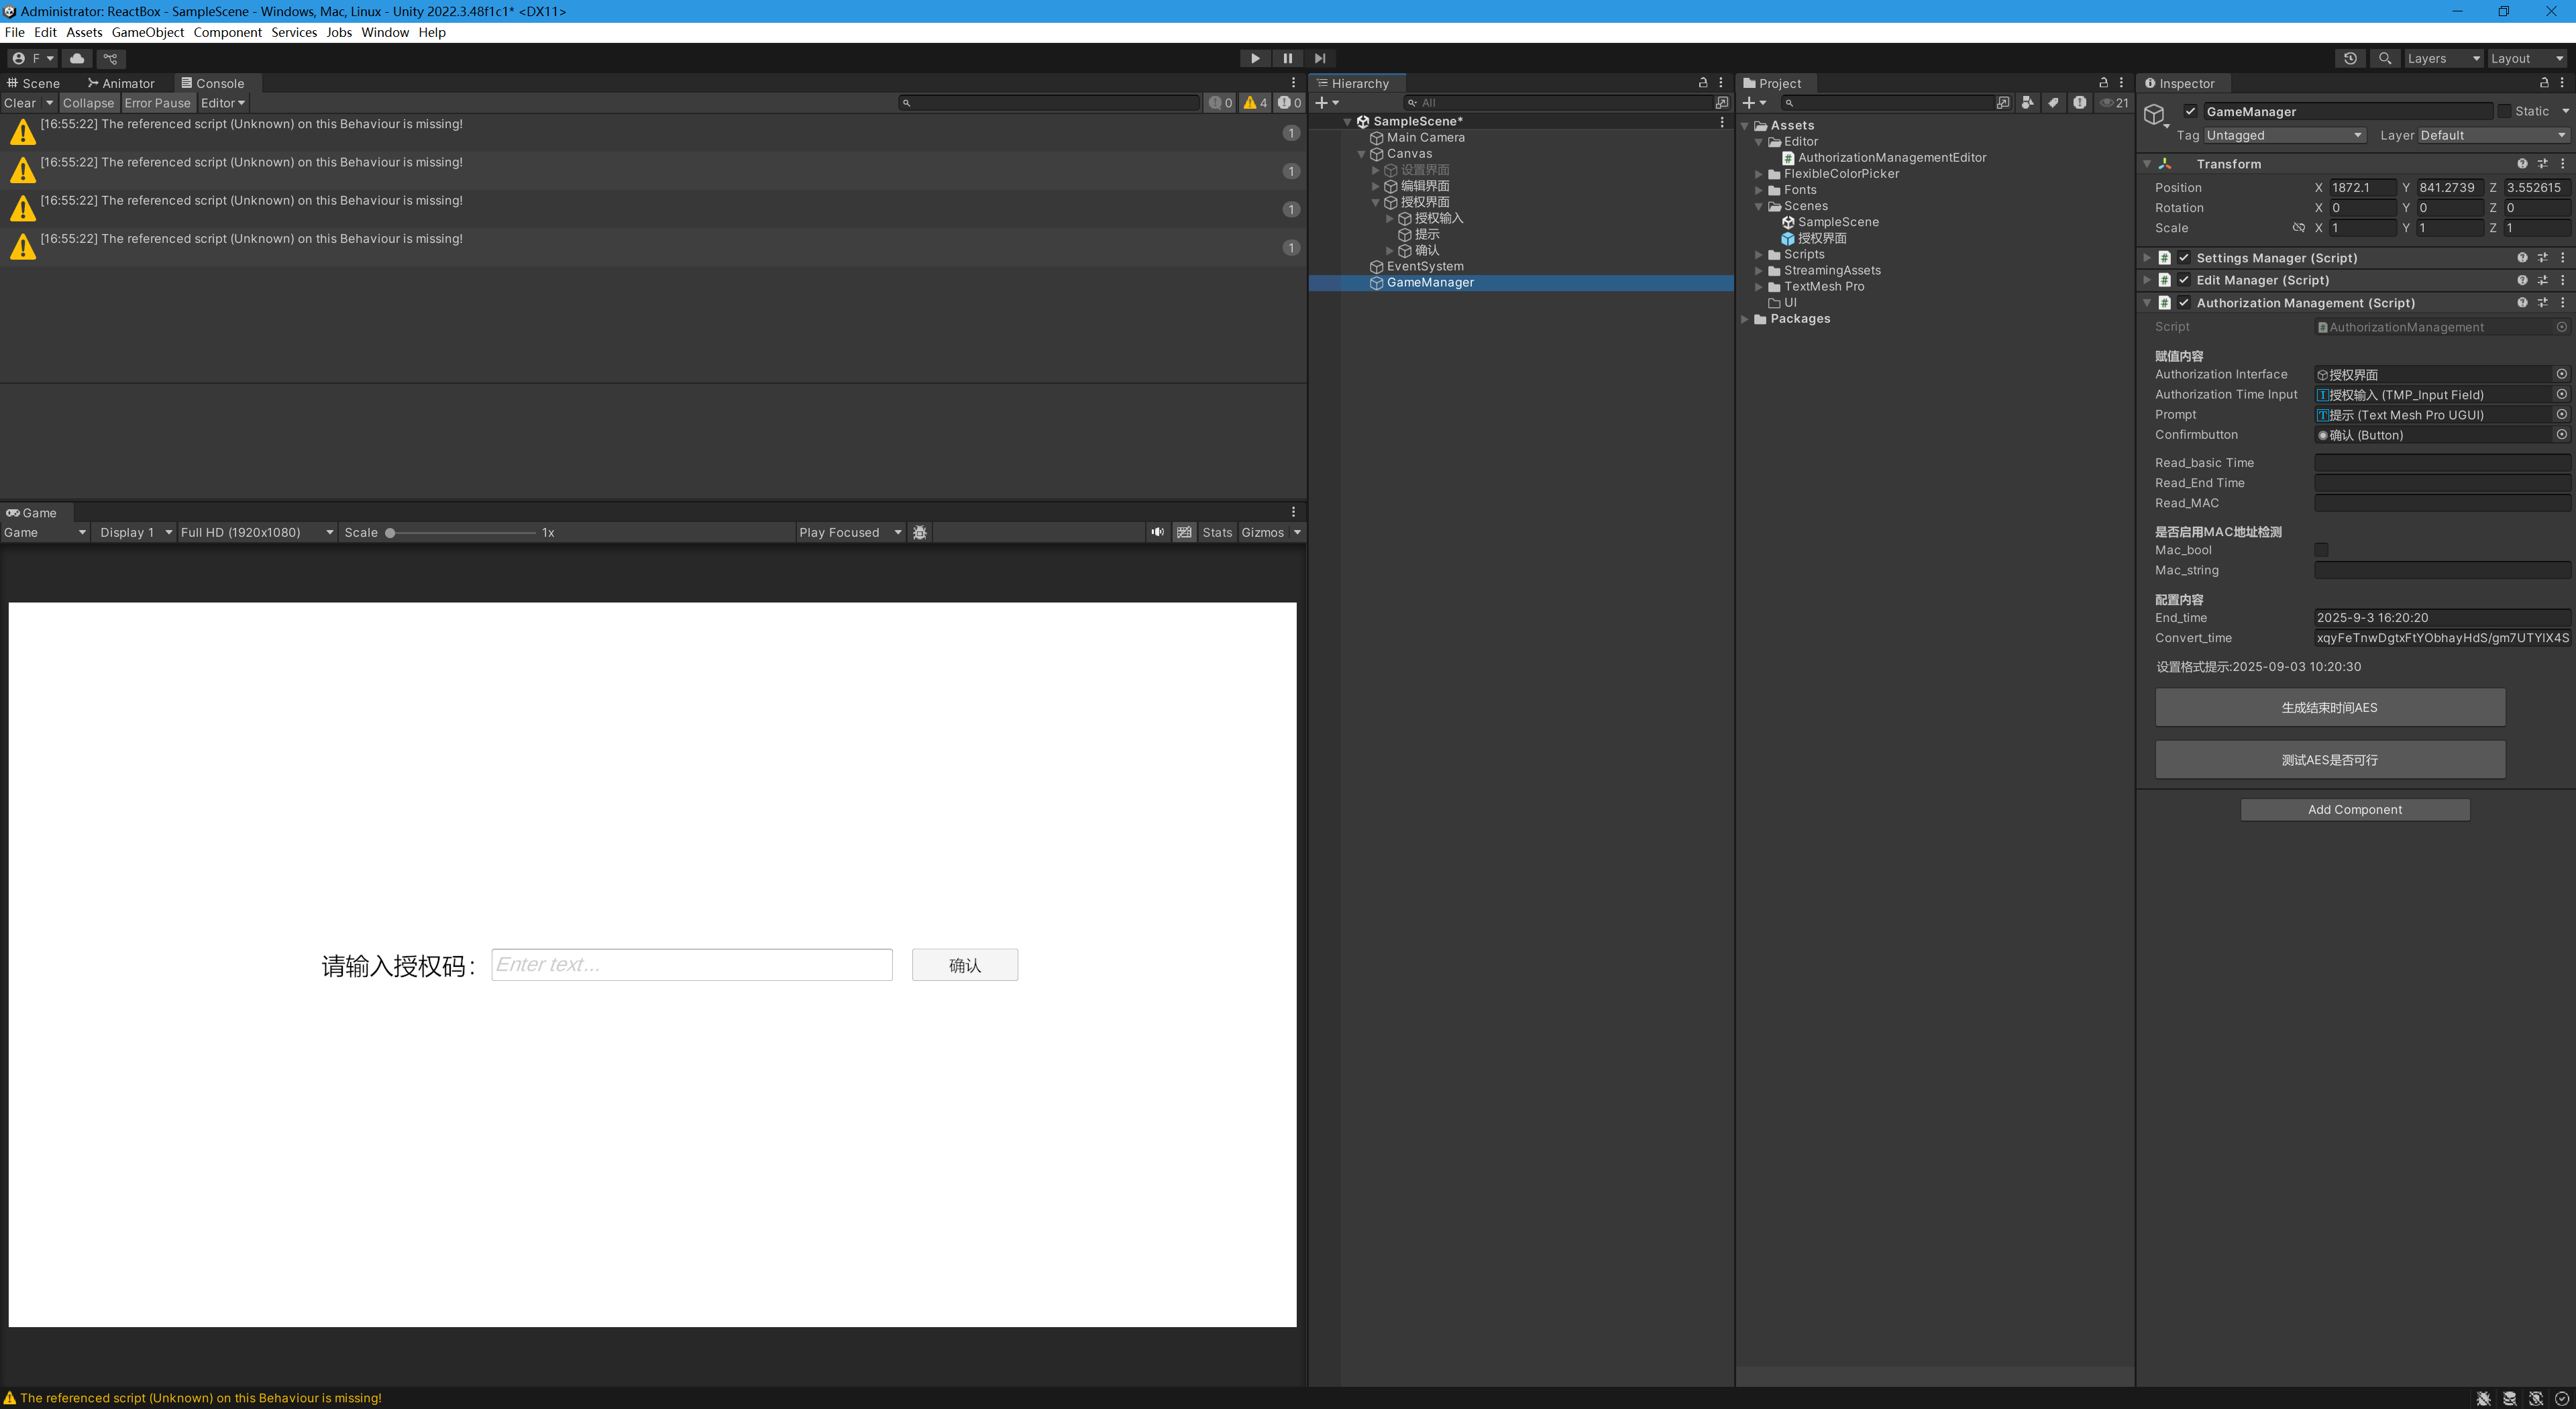Open the cloud services icon
2576x1409 pixels.
tap(77, 58)
